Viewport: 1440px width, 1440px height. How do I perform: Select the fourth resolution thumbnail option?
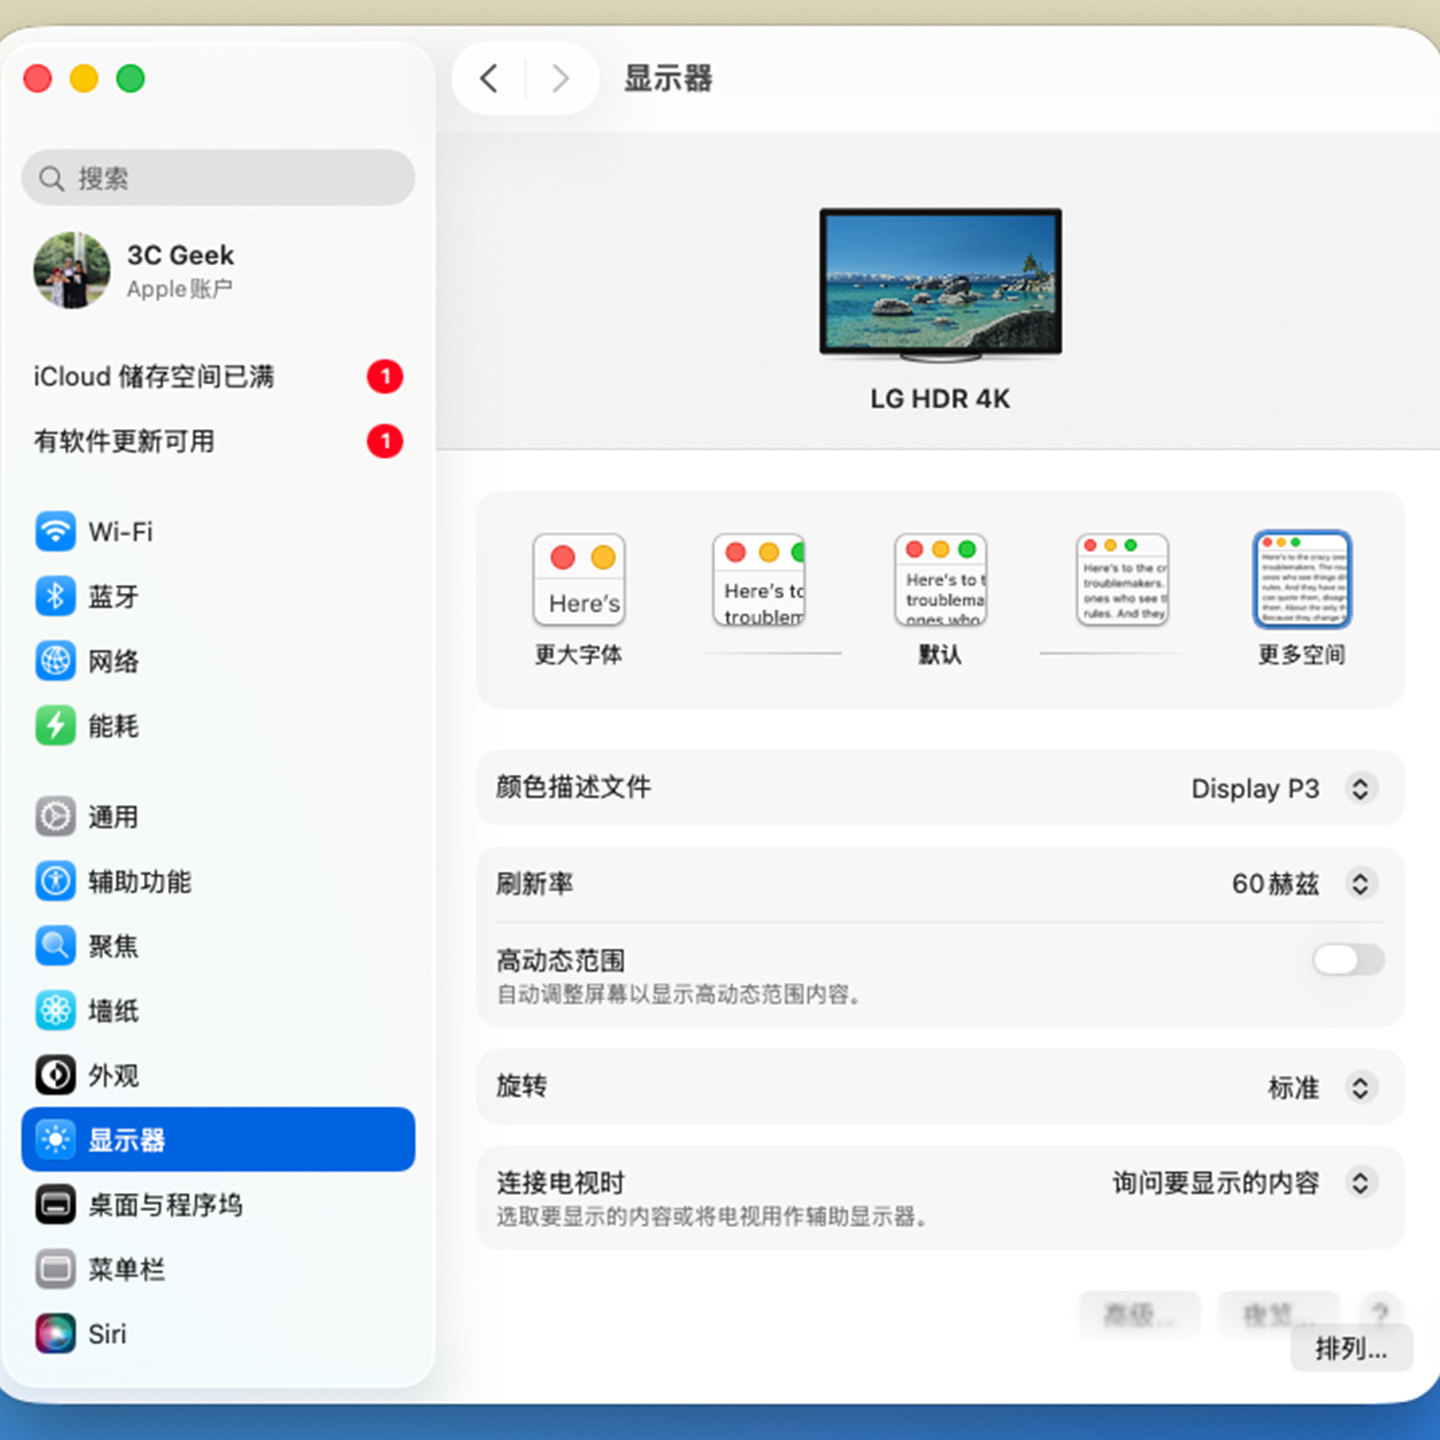[x=1123, y=580]
